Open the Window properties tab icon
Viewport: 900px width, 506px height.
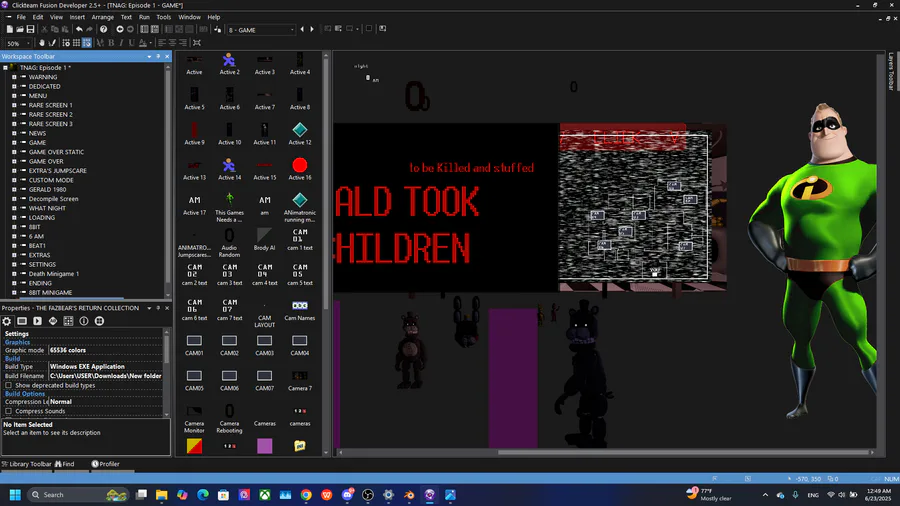pyautogui.click(x=22, y=321)
